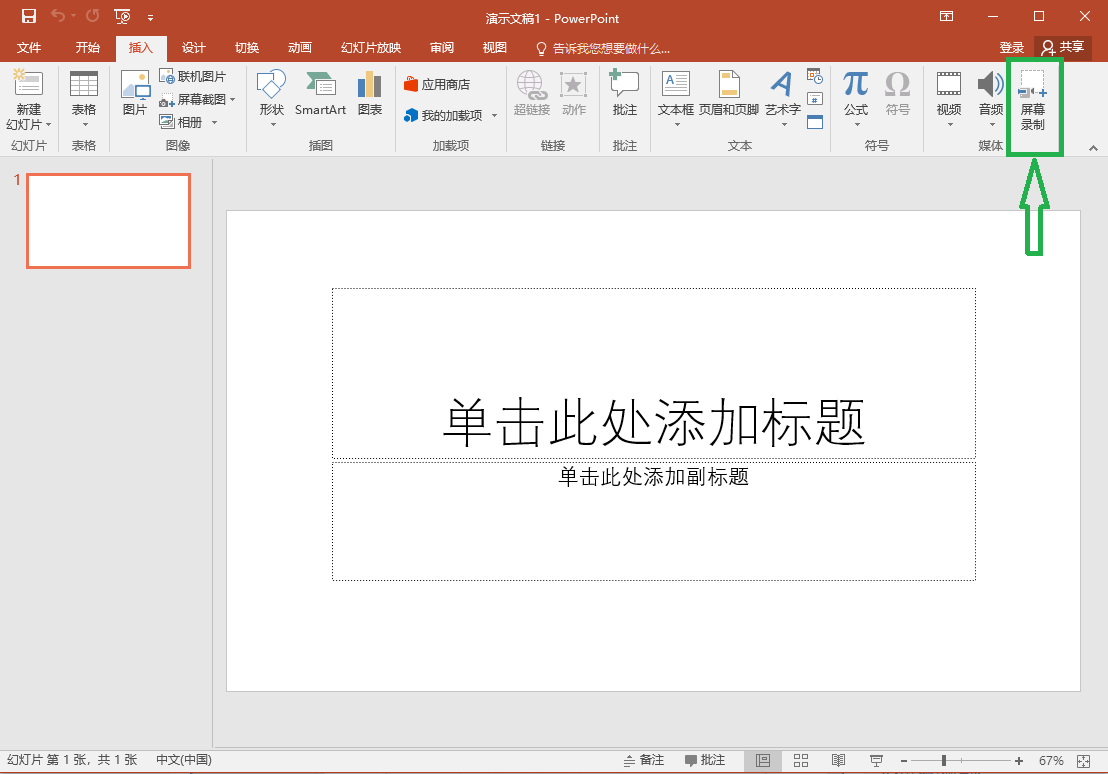Switch to the 切换 ribbon tab

coord(247,47)
